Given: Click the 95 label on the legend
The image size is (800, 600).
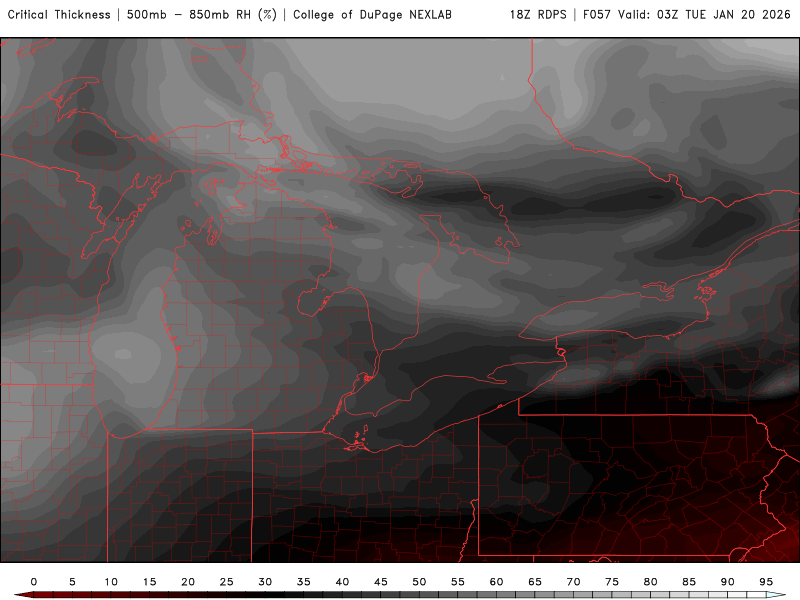Looking at the screenshot, I should (x=766, y=582).
